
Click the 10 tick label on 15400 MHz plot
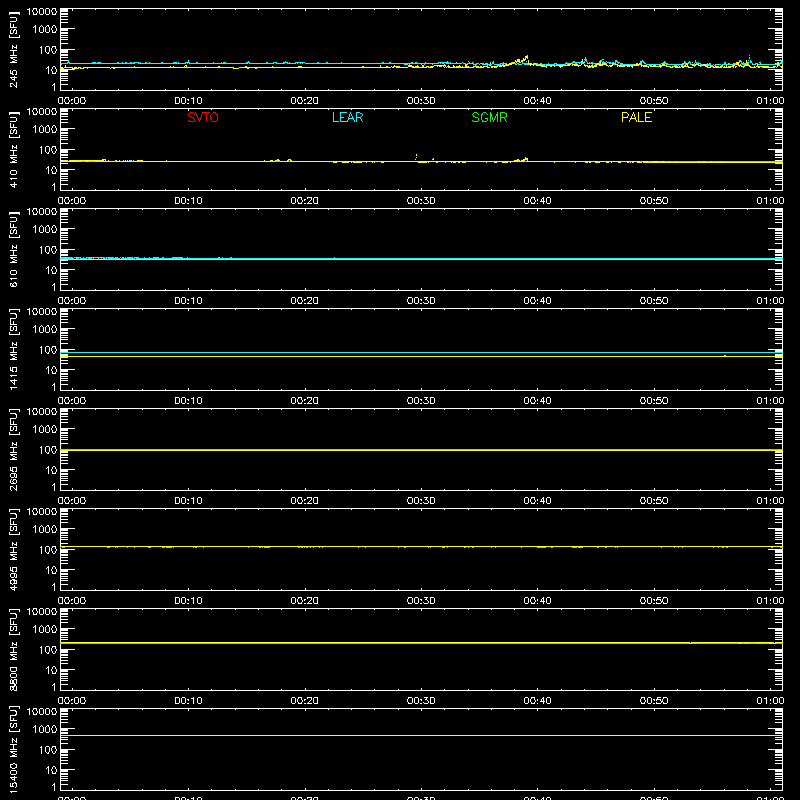pyautogui.click(x=51, y=770)
